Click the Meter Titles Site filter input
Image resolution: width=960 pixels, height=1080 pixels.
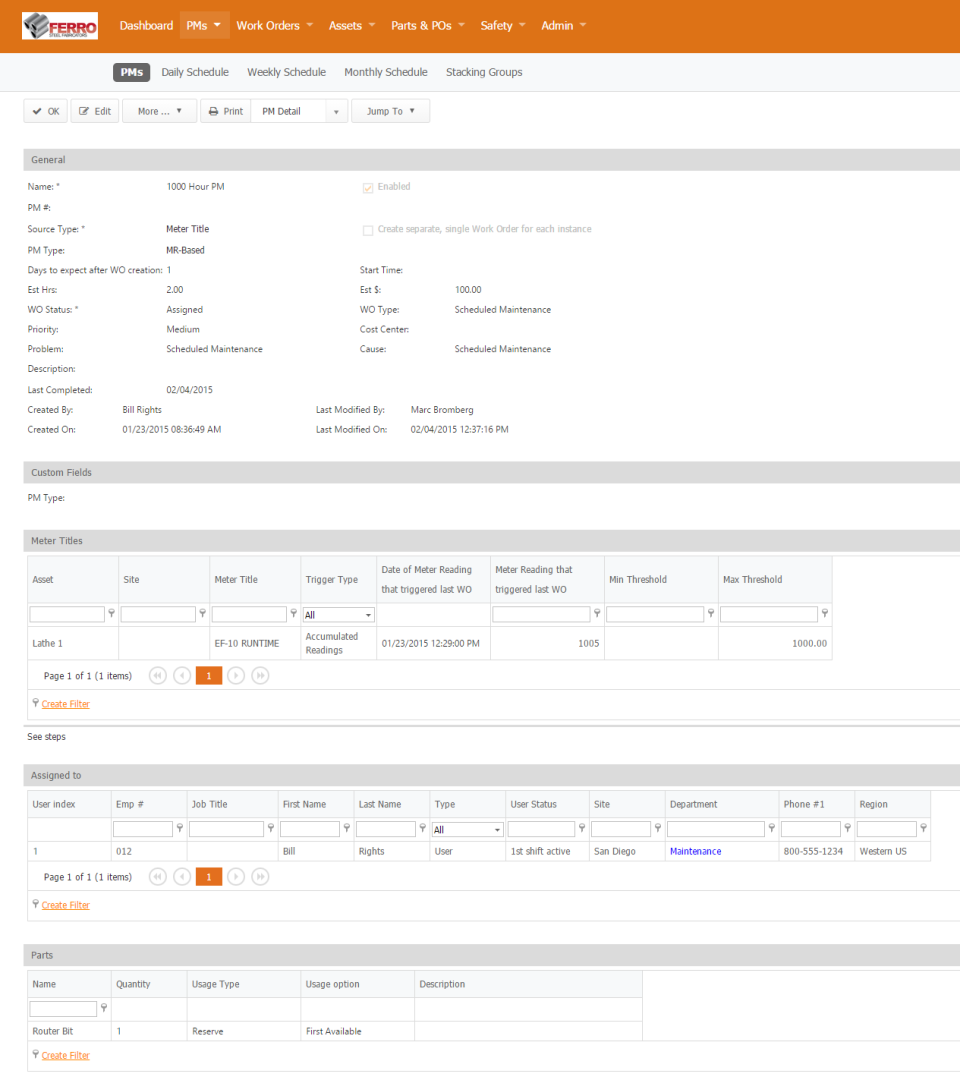(158, 614)
